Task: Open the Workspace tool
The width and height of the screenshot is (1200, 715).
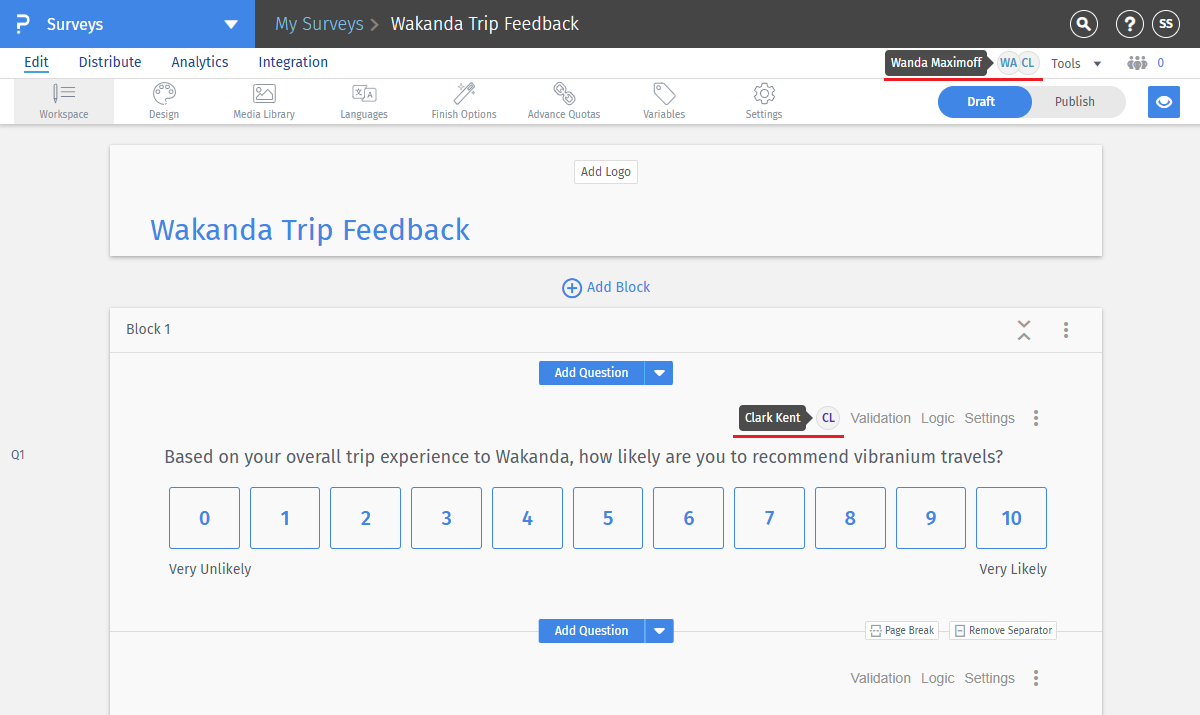Action: (x=64, y=102)
